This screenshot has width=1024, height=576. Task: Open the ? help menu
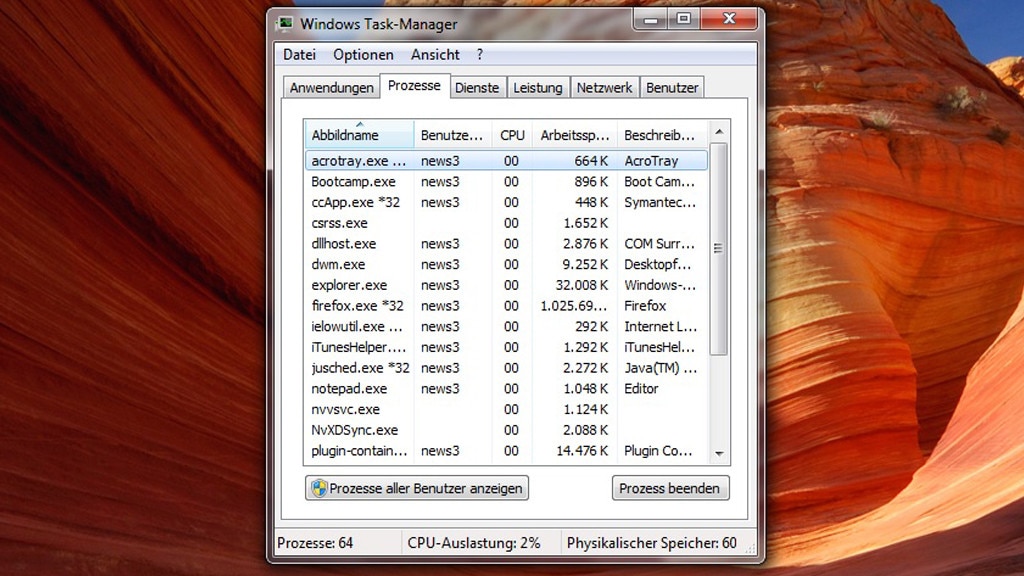tap(480, 54)
